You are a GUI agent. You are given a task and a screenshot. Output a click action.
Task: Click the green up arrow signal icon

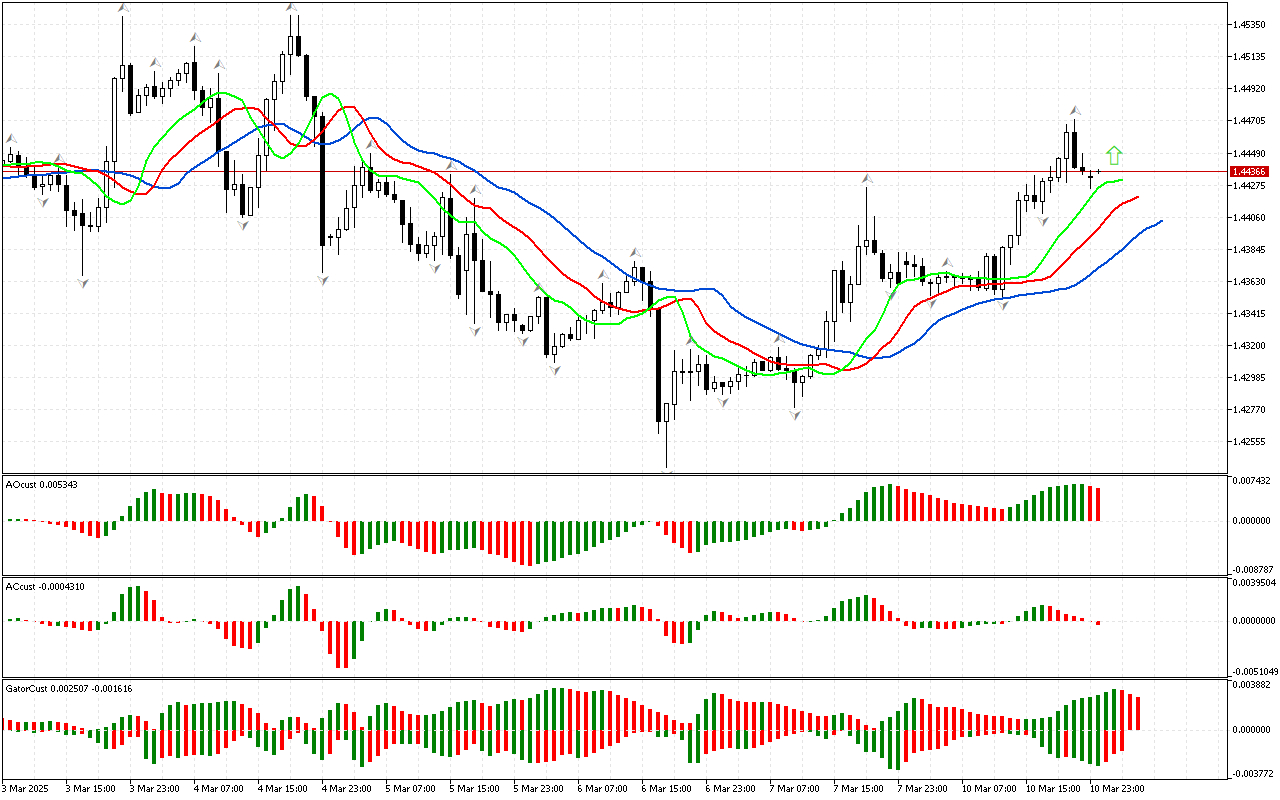coord(1115,155)
